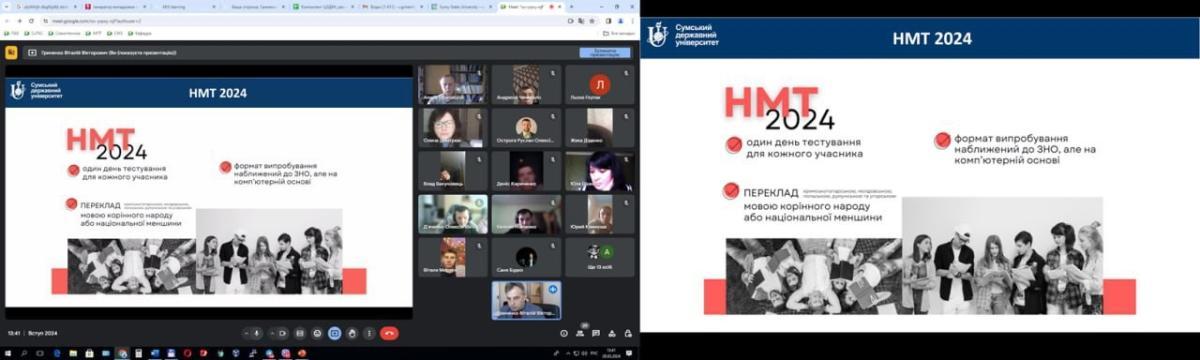Toggle captions in the Meet toolbar

[x=300, y=333]
